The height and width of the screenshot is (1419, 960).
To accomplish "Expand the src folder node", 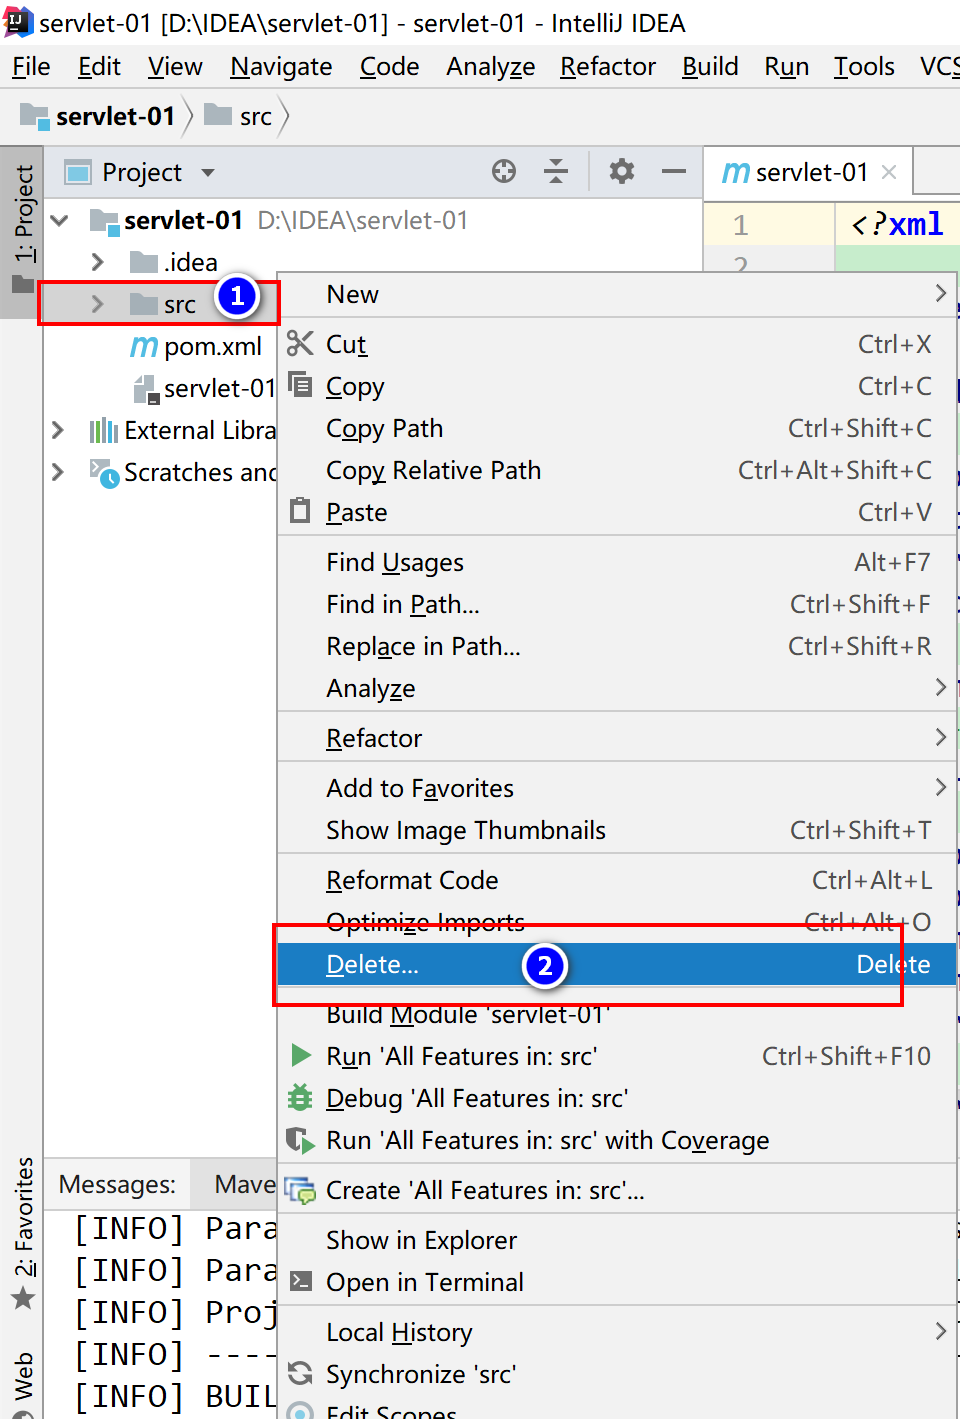I will click(97, 304).
